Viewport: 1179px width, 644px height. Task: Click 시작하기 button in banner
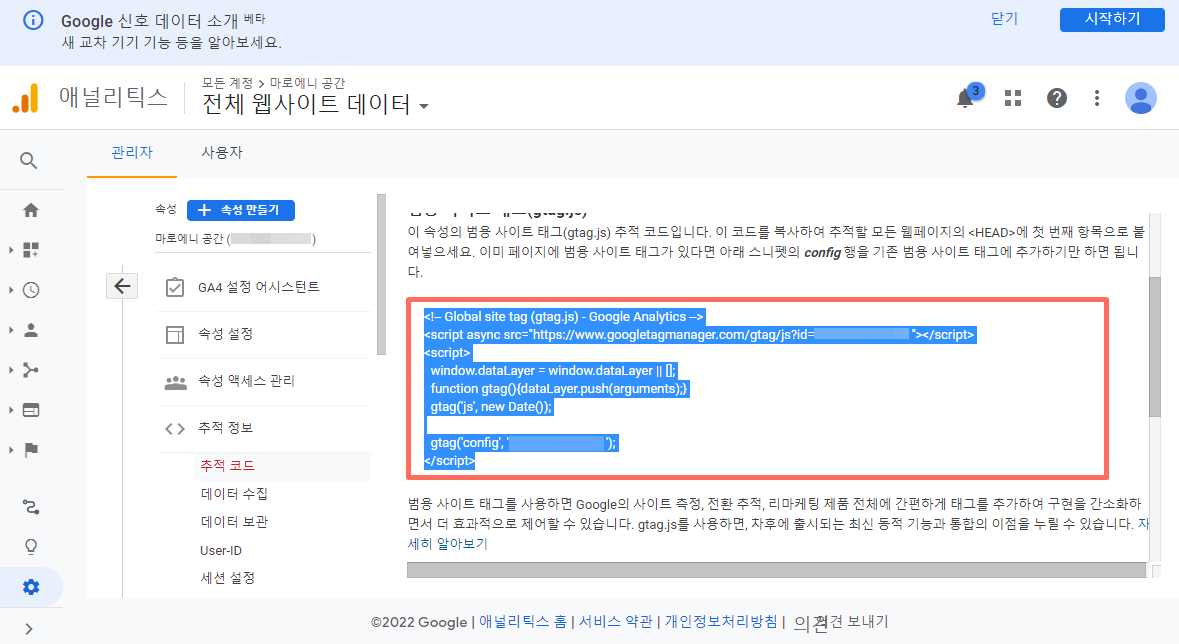click(1112, 19)
